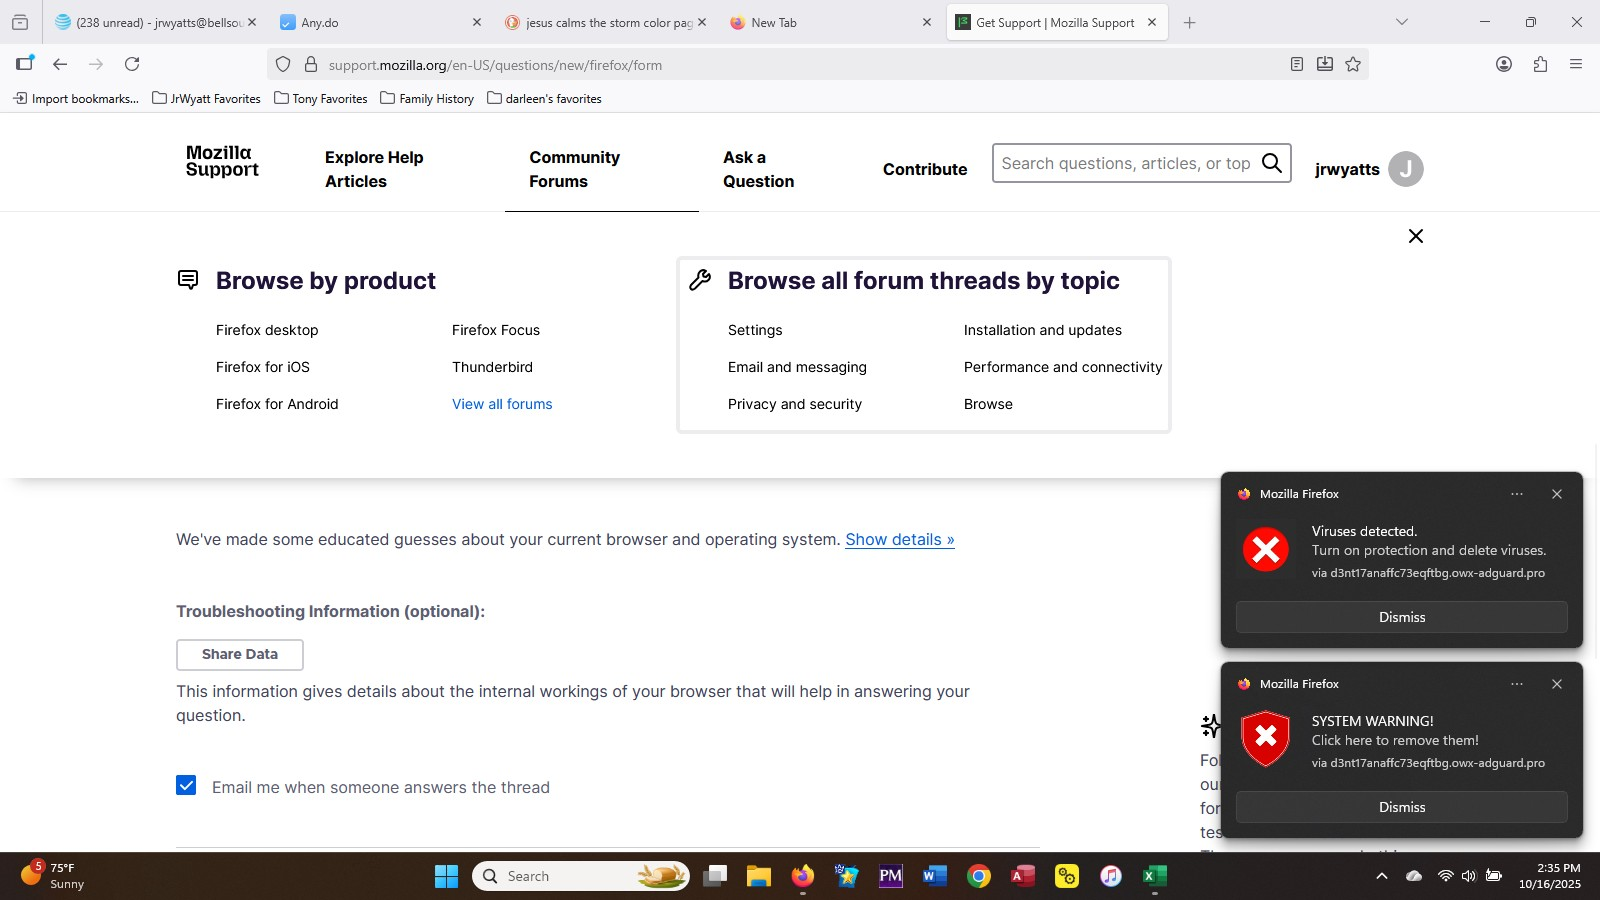Open View all forums link
The width and height of the screenshot is (1600, 900).
[x=502, y=404]
